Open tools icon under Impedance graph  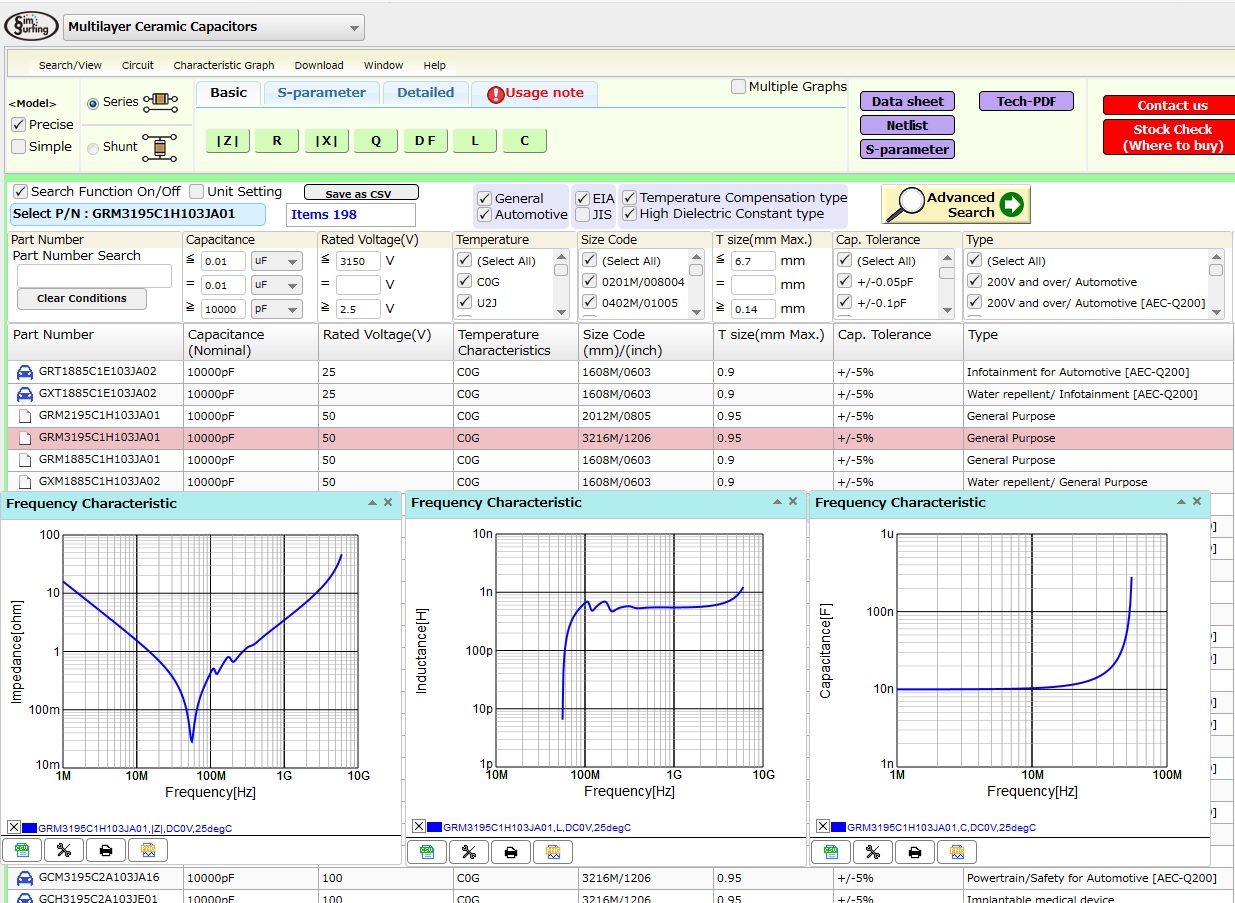click(64, 851)
